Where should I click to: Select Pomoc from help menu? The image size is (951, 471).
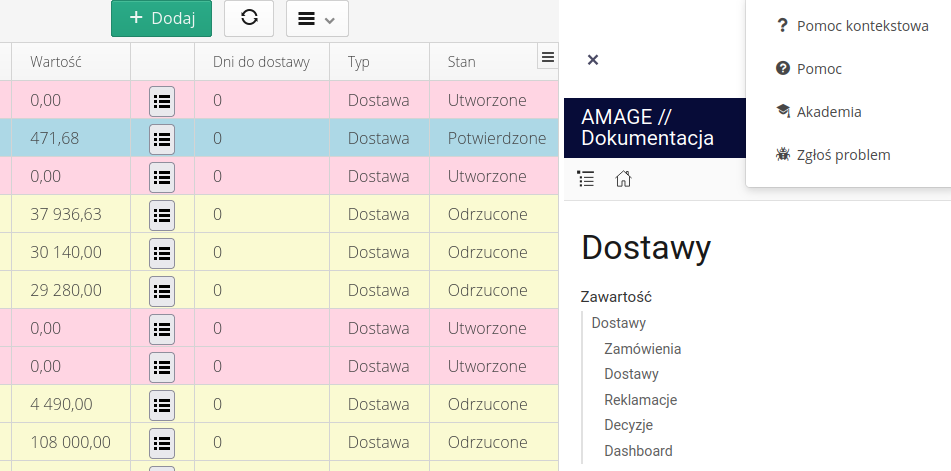coord(819,69)
